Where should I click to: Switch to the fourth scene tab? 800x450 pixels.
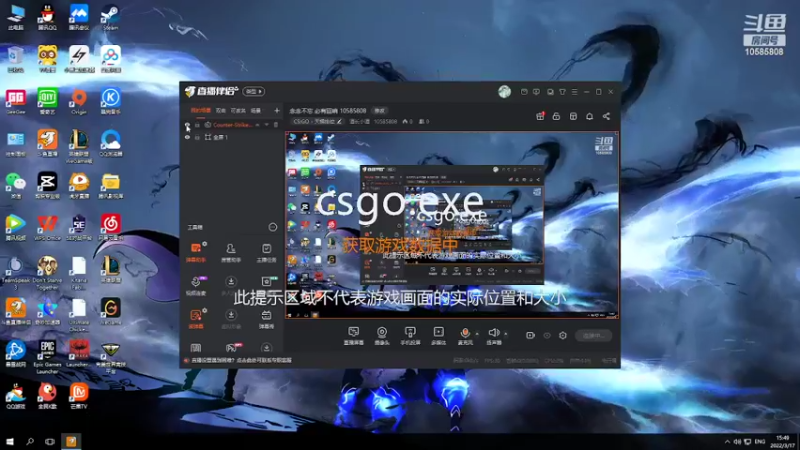[x=256, y=111]
